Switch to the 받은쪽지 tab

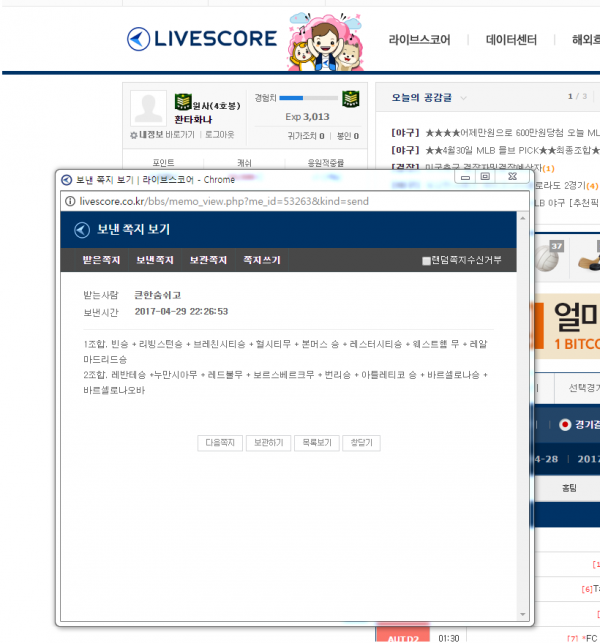(101, 260)
